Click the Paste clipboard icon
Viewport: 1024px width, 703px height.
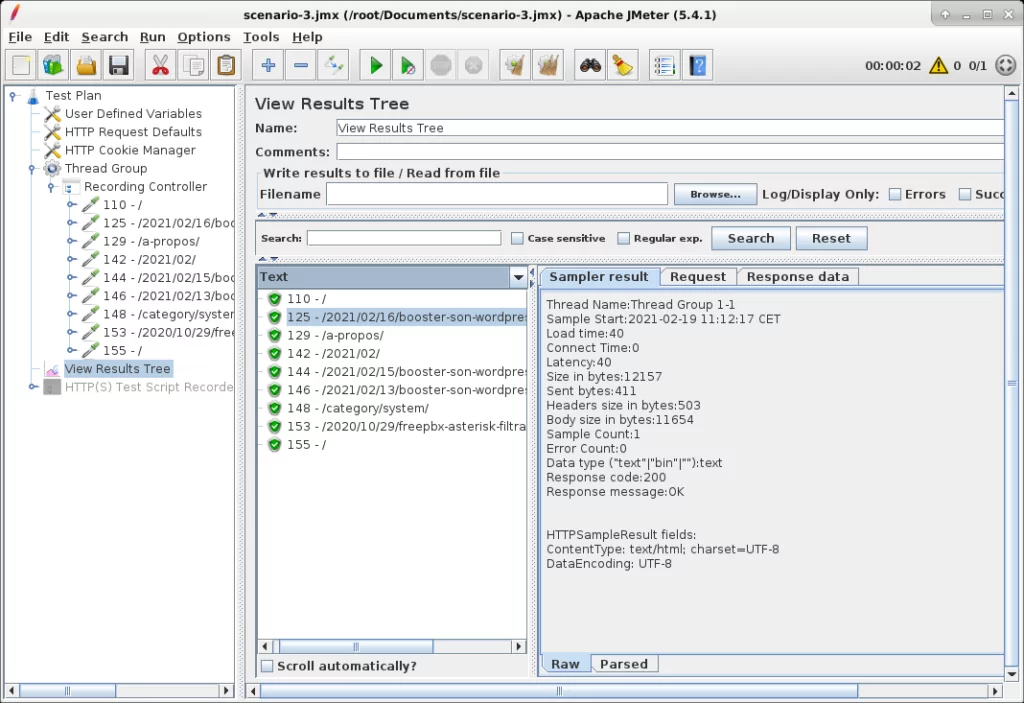[226, 65]
